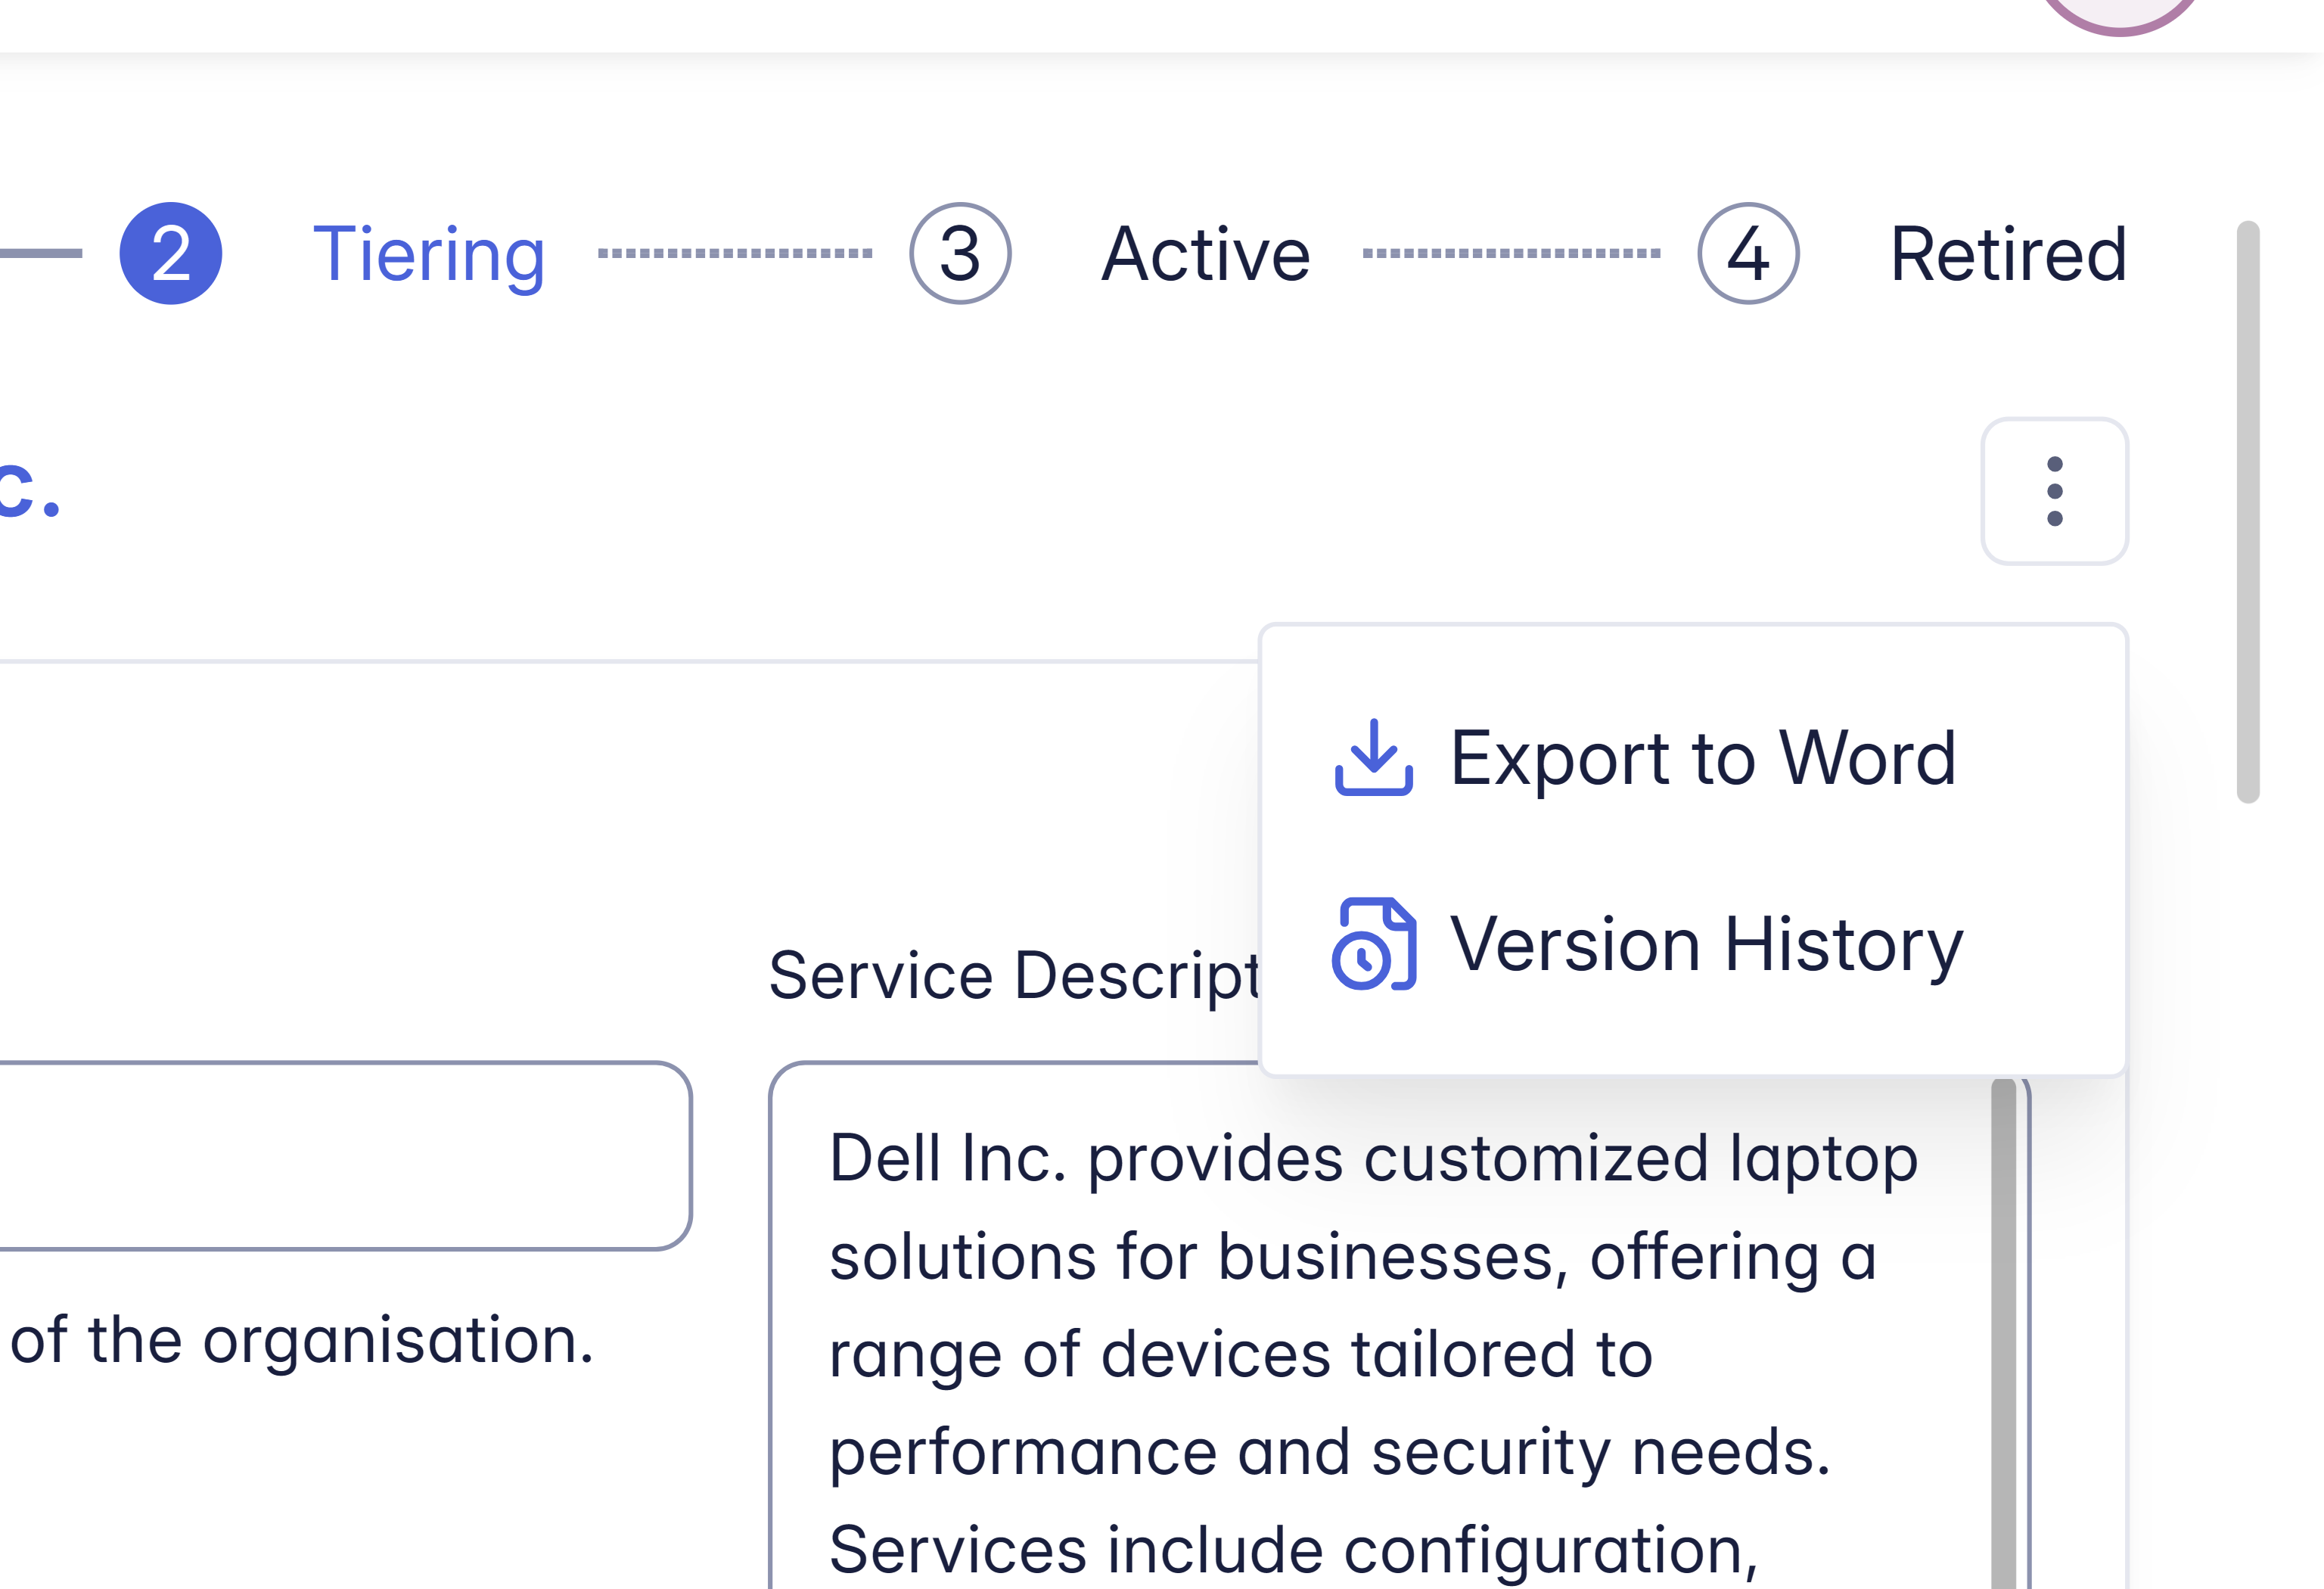Click the Export to Word download icon
This screenshot has width=2324, height=1589.
pyautogui.click(x=1373, y=758)
